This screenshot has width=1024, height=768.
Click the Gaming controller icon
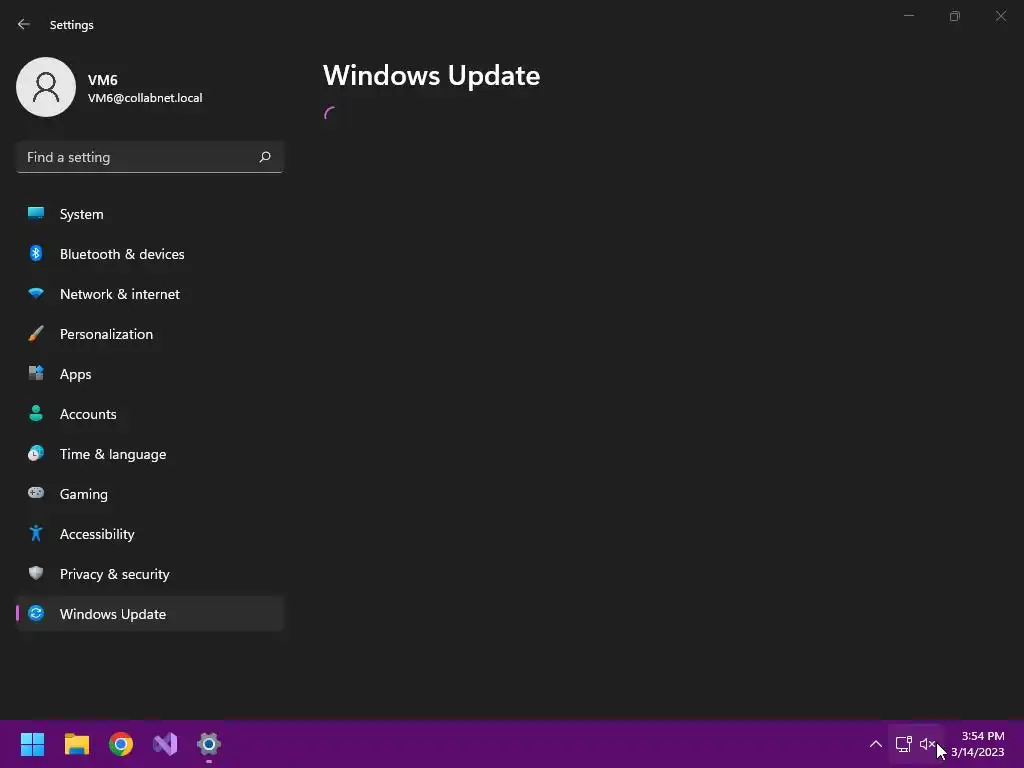click(x=36, y=493)
